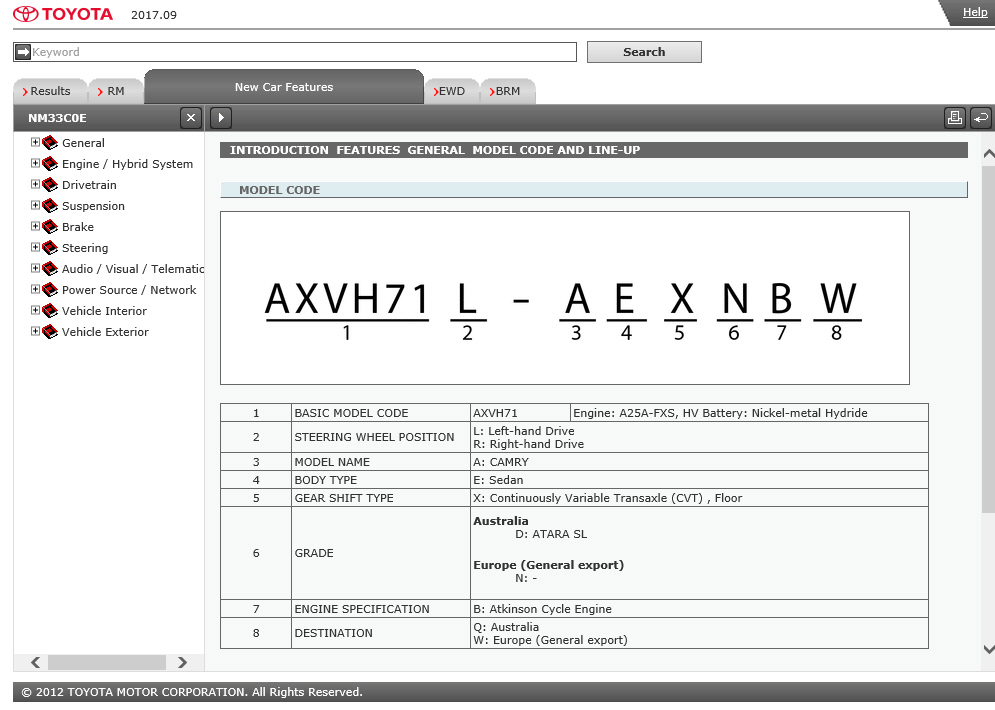This screenshot has height=710, width=995.
Task: Click the Search button
Action: (644, 52)
